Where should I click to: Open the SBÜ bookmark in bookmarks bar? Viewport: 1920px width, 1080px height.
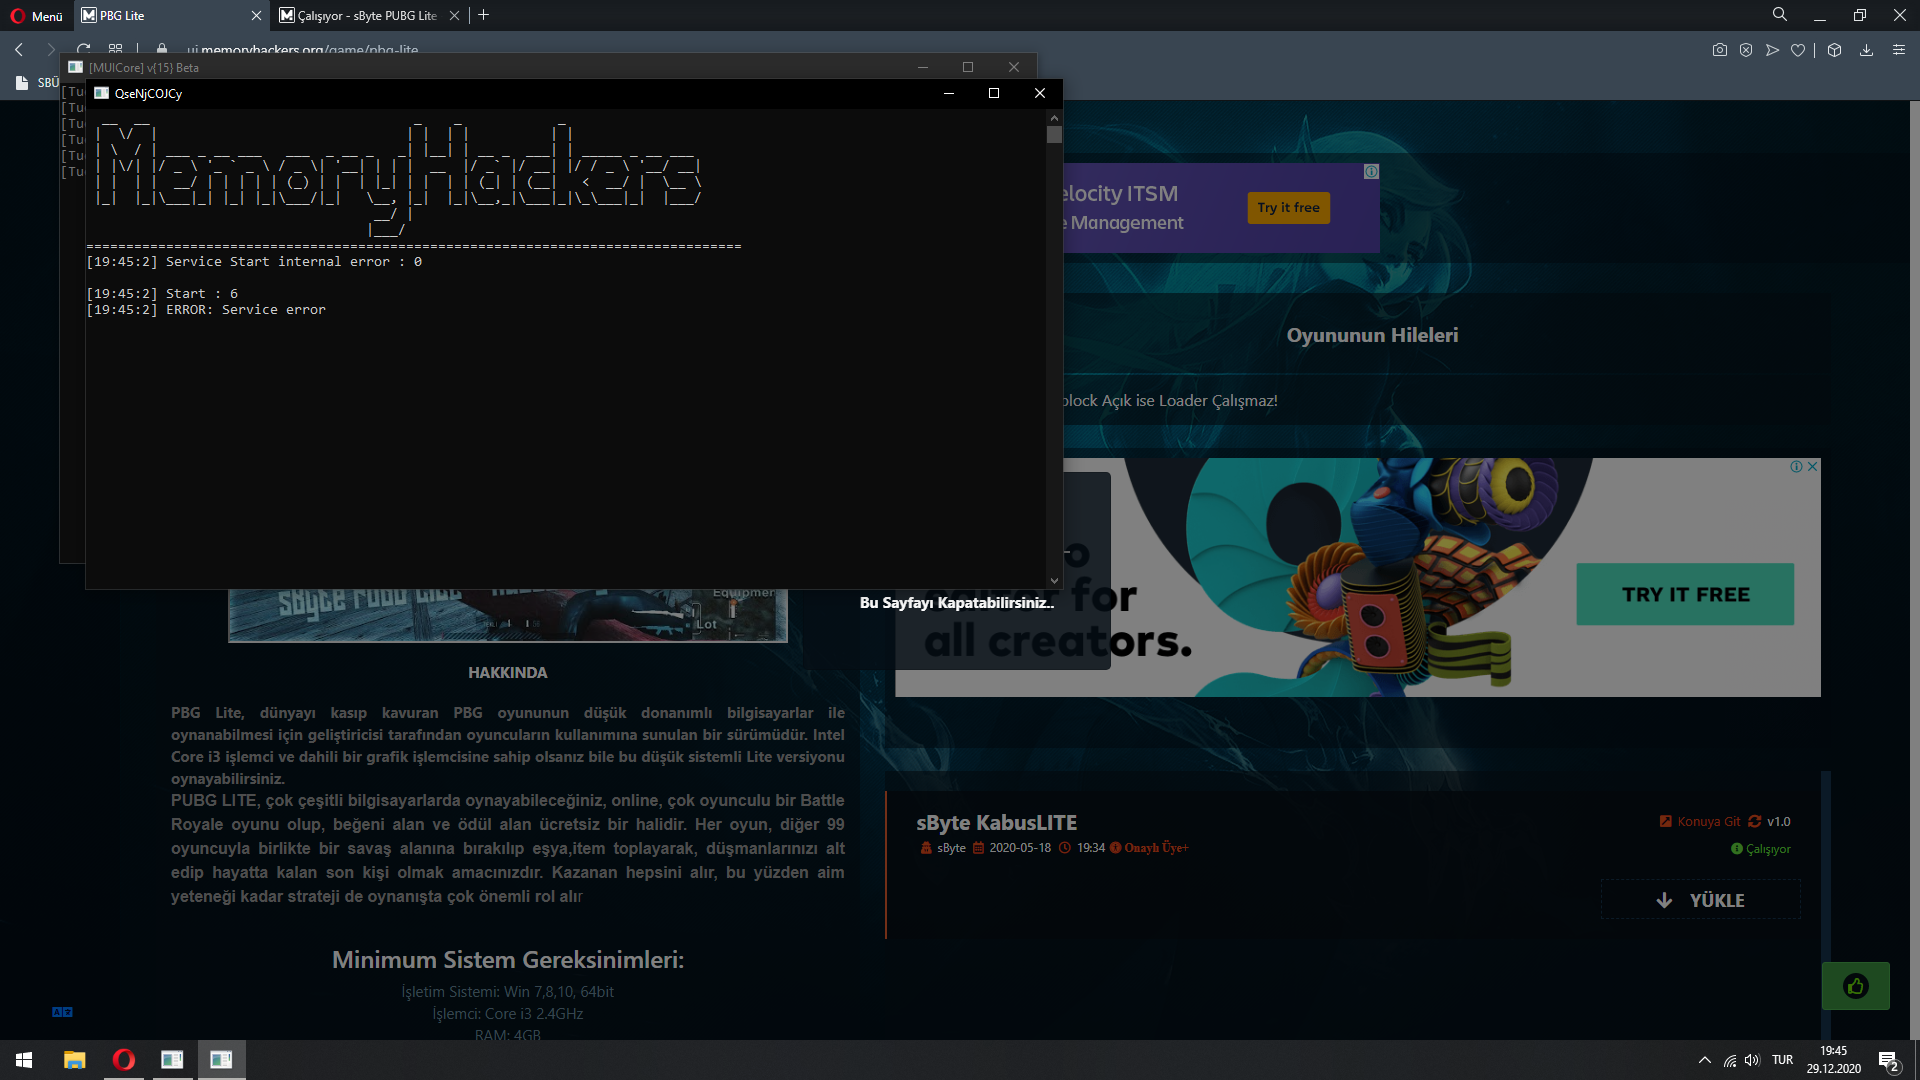[37, 83]
